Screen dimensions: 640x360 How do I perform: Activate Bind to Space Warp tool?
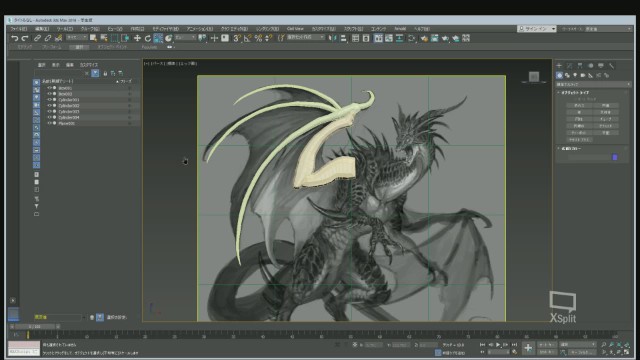tap(58, 38)
